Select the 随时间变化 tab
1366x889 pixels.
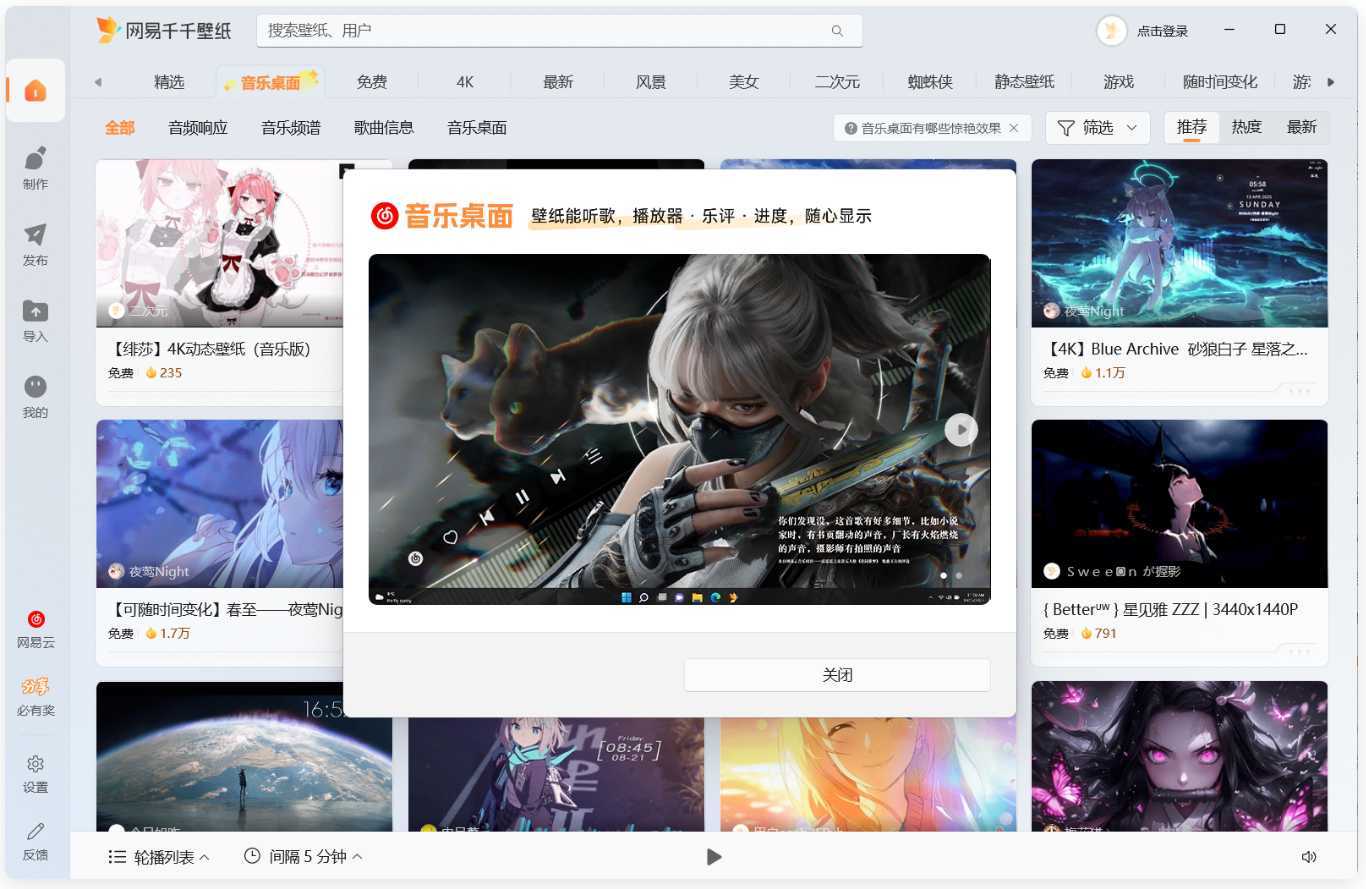[x=1219, y=82]
